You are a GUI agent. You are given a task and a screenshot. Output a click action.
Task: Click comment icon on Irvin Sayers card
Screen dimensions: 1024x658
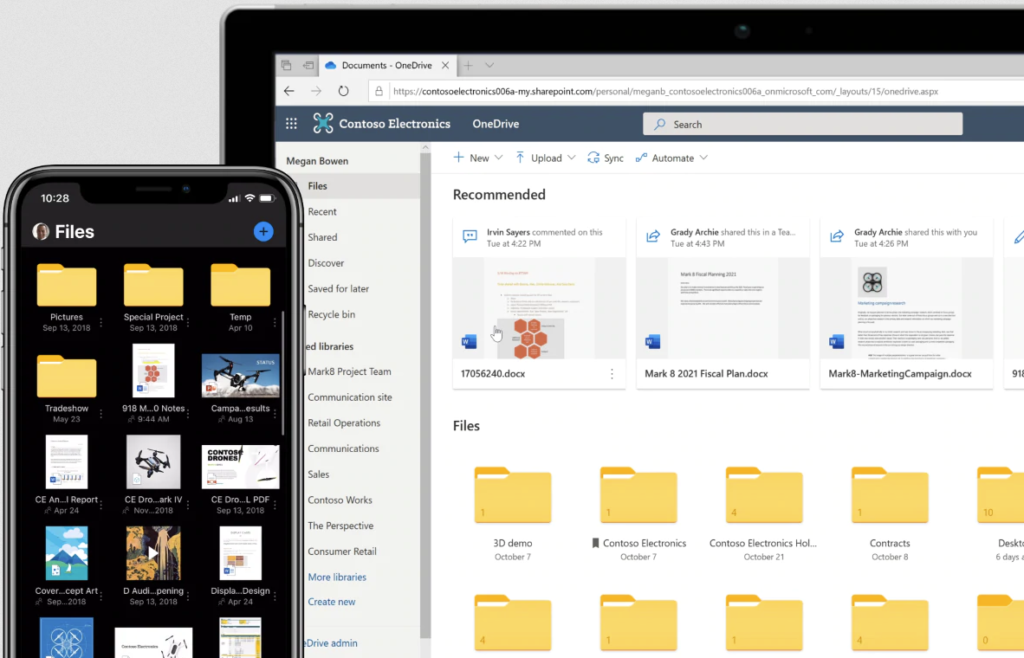click(470, 236)
